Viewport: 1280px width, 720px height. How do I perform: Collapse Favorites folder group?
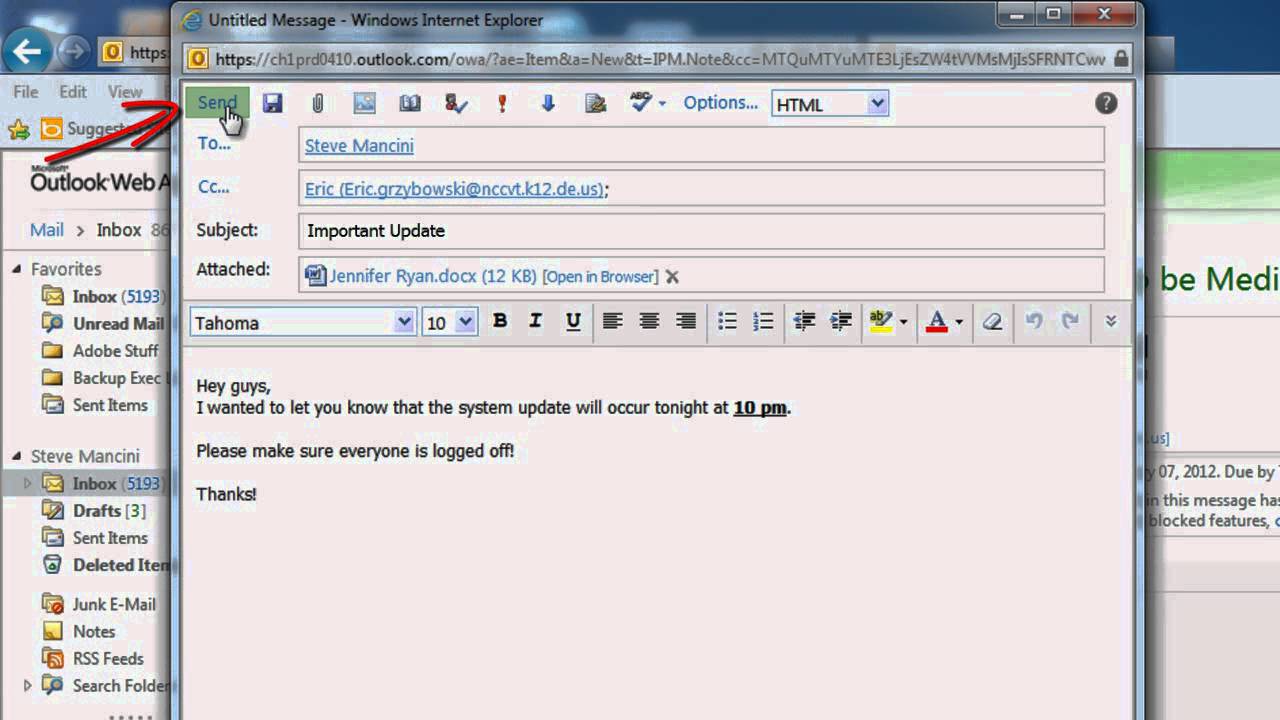[16, 269]
